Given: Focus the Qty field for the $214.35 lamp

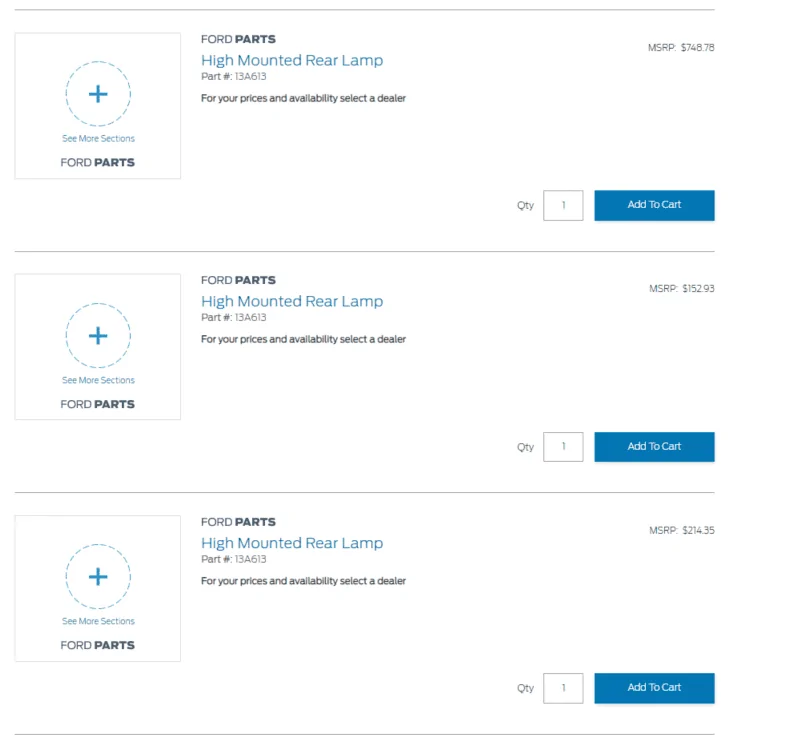Looking at the screenshot, I should [x=563, y=688].
